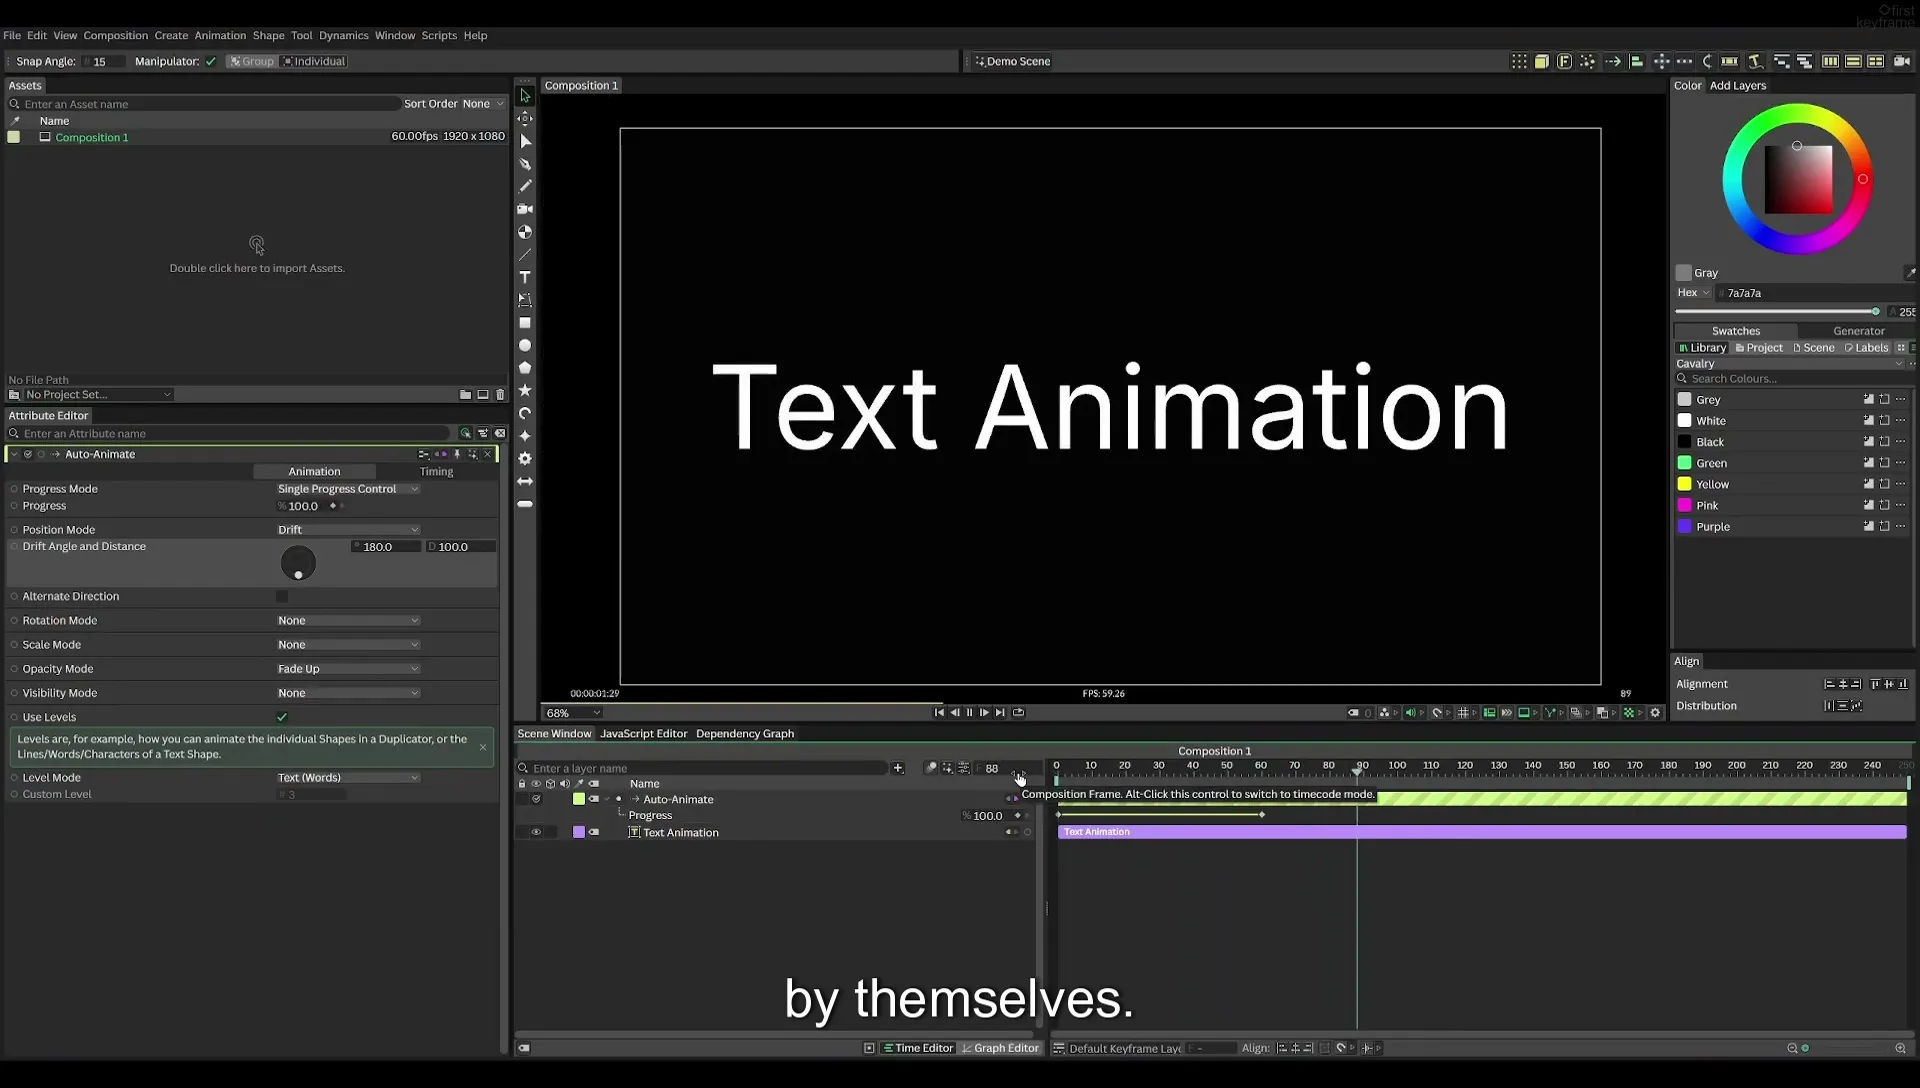This screenshot has height=1088, width=1920.
Task: Click the Enter a layer name search field
Action: point(706,768)
